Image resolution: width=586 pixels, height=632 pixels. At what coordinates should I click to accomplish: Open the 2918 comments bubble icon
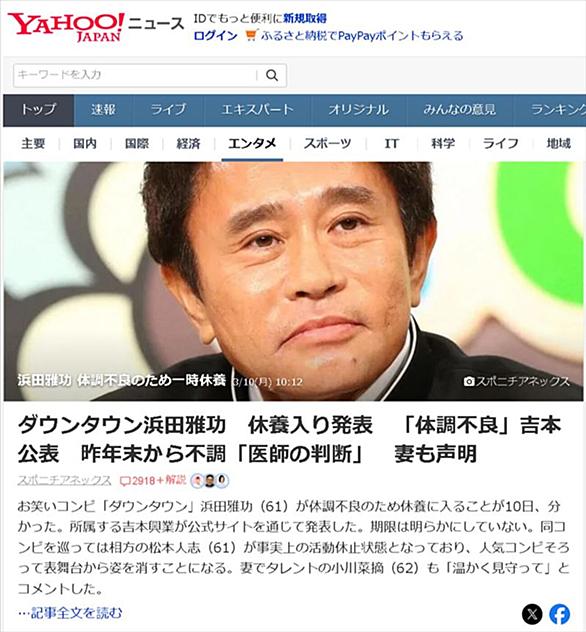click(x=126, y=481)
